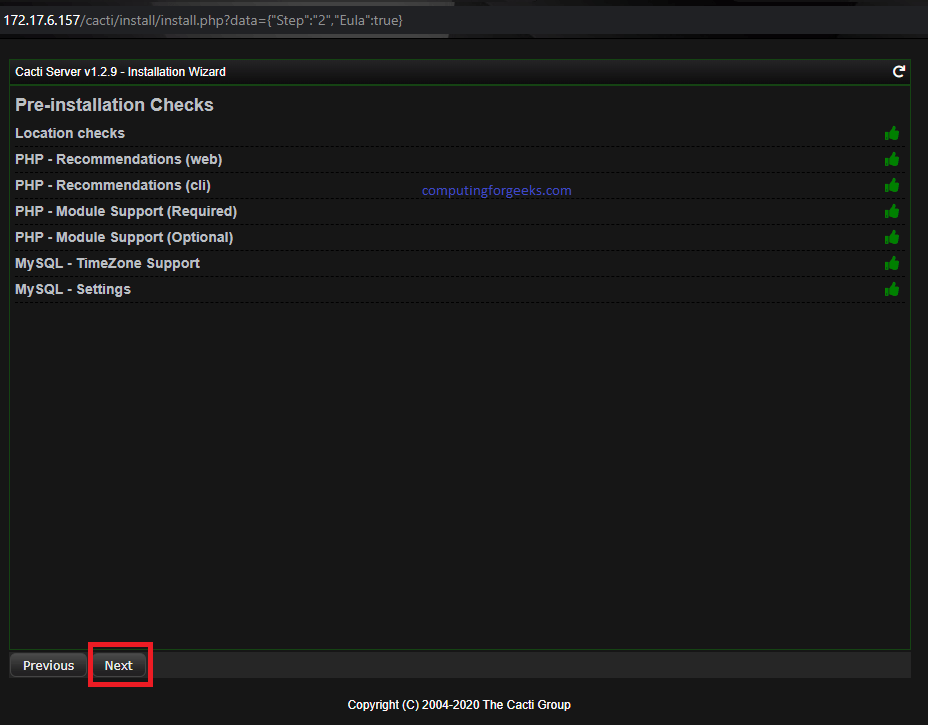The height and width of the screenshot is (725, 928).
Task: Go to the Next installation step
Action: (119, 665)
